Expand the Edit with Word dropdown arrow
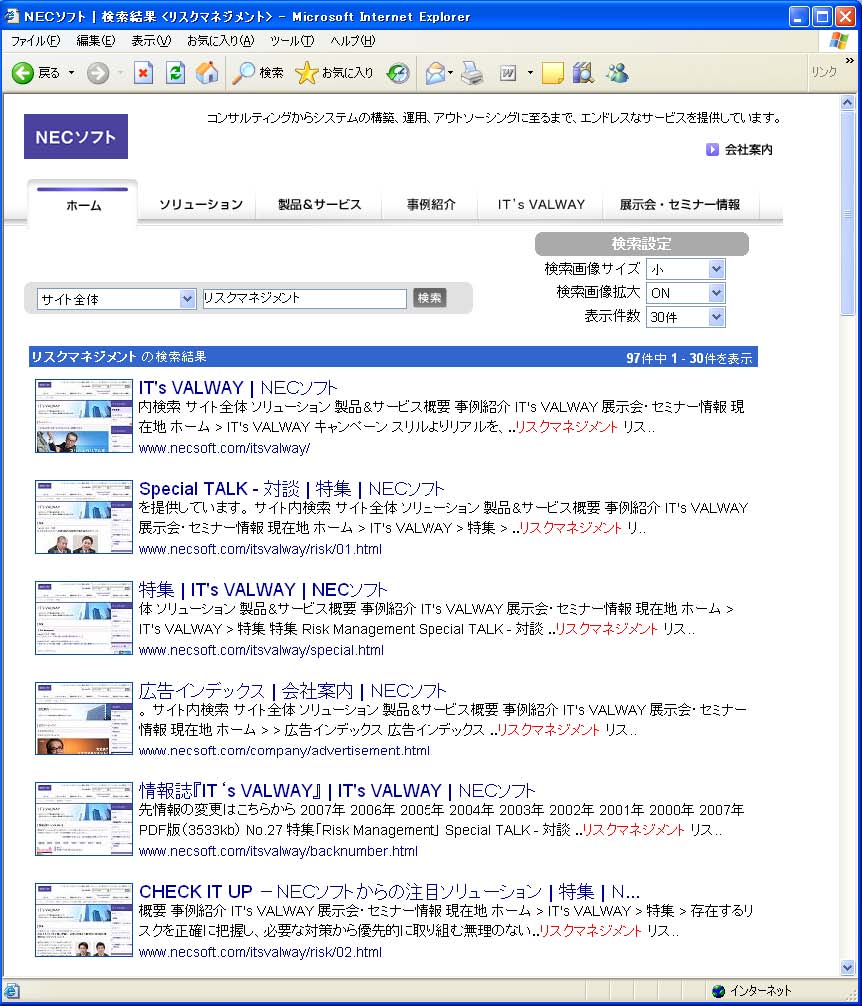 click(x=530, y=72)
